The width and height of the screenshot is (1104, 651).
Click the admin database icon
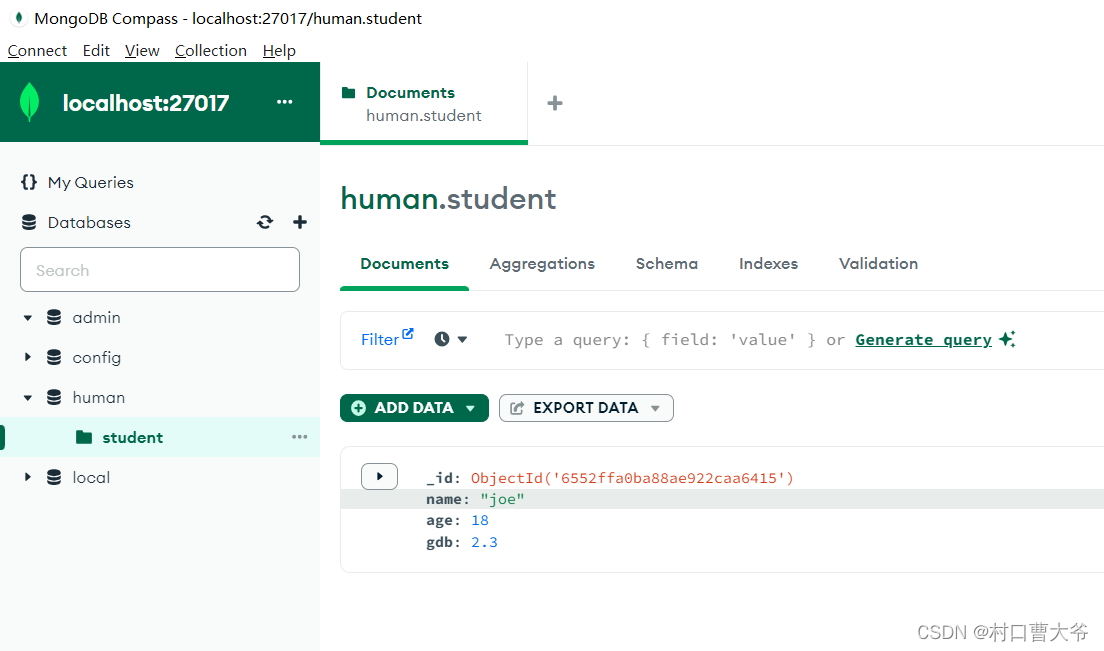(x=54, y=317)
